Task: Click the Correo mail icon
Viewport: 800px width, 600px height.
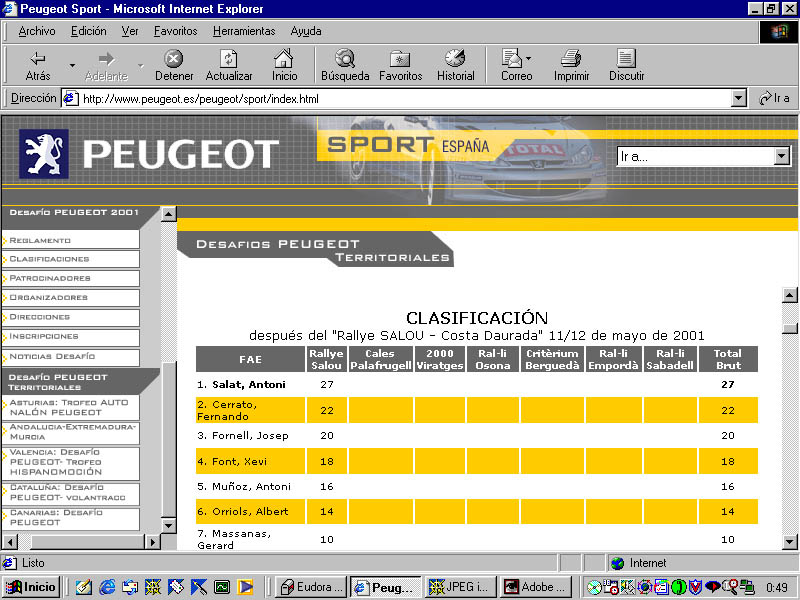Action: point(512,59)
